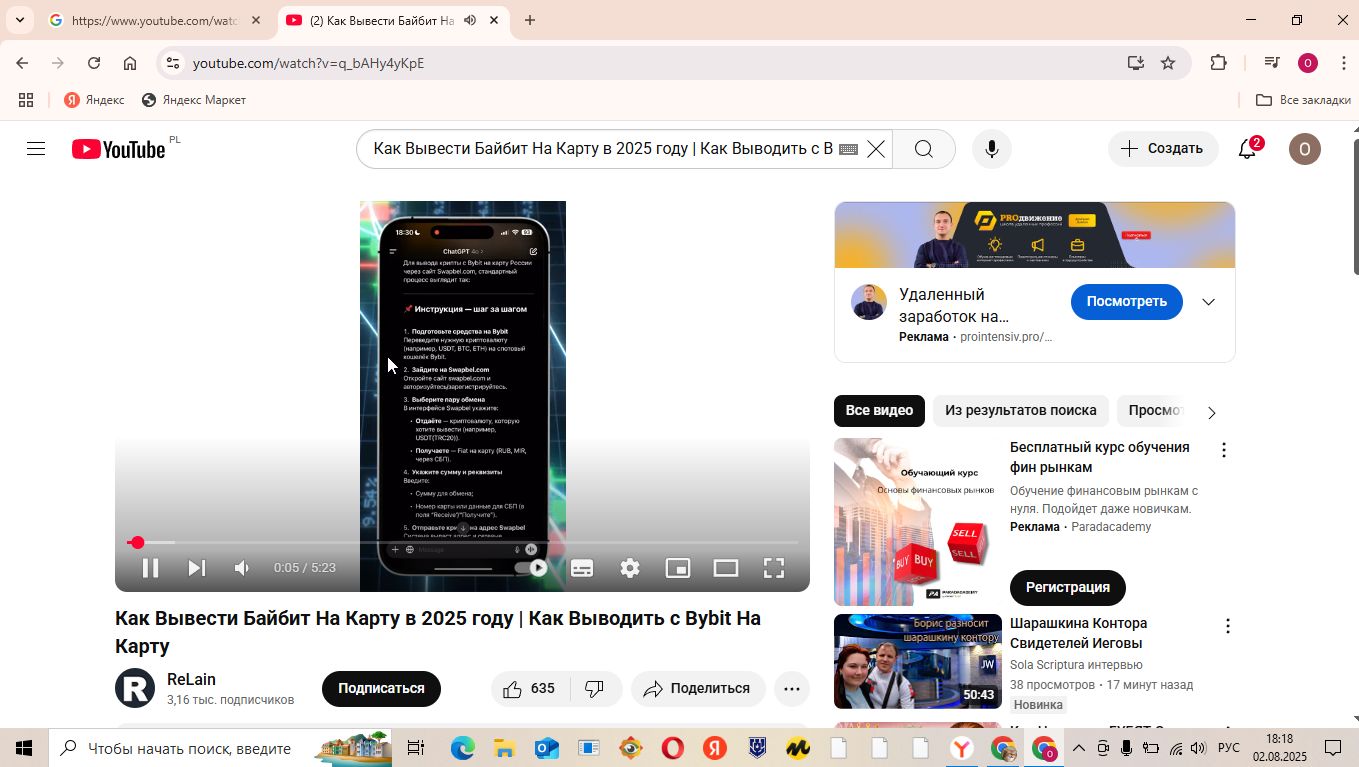Open video player settings gear

click(x=630, y=568)
